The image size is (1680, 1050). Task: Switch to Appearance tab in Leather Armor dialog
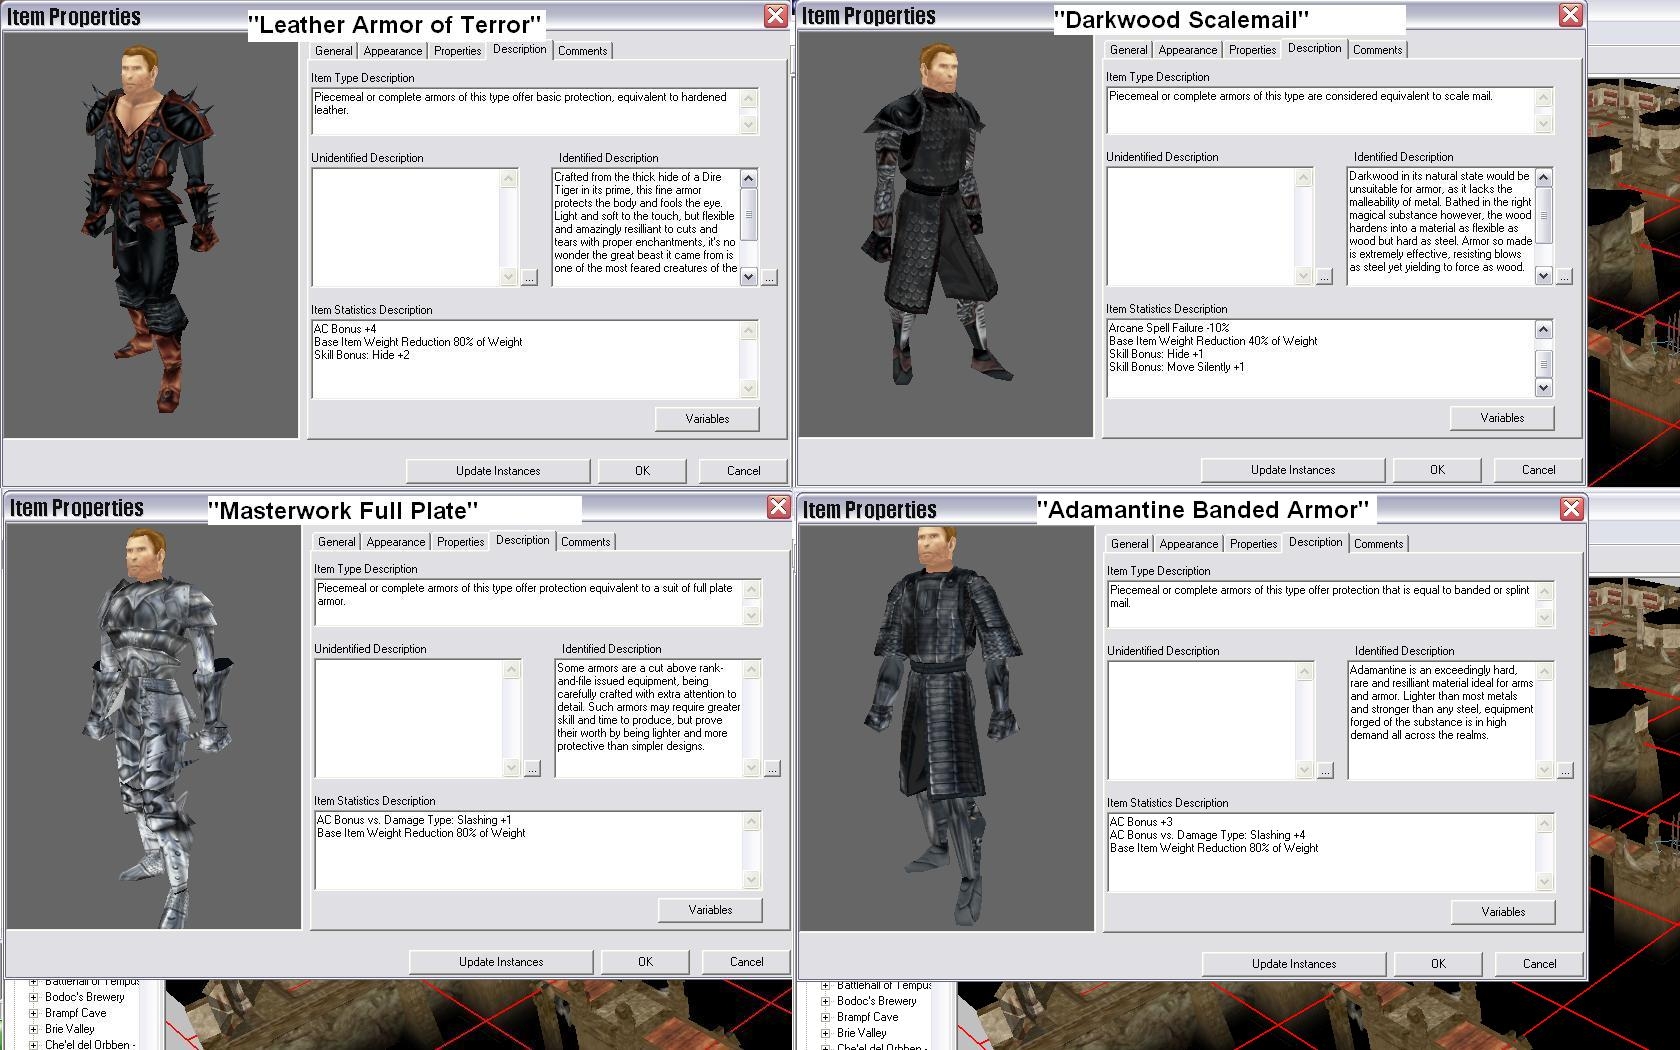pos(392,51)
